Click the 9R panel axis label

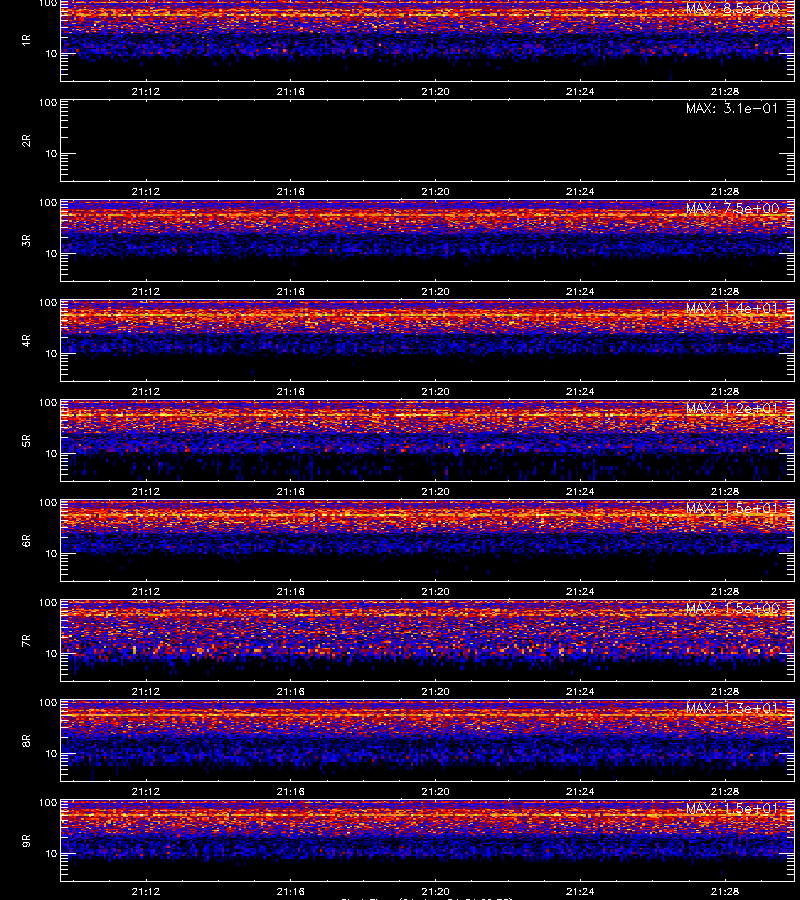pos(26,841)
